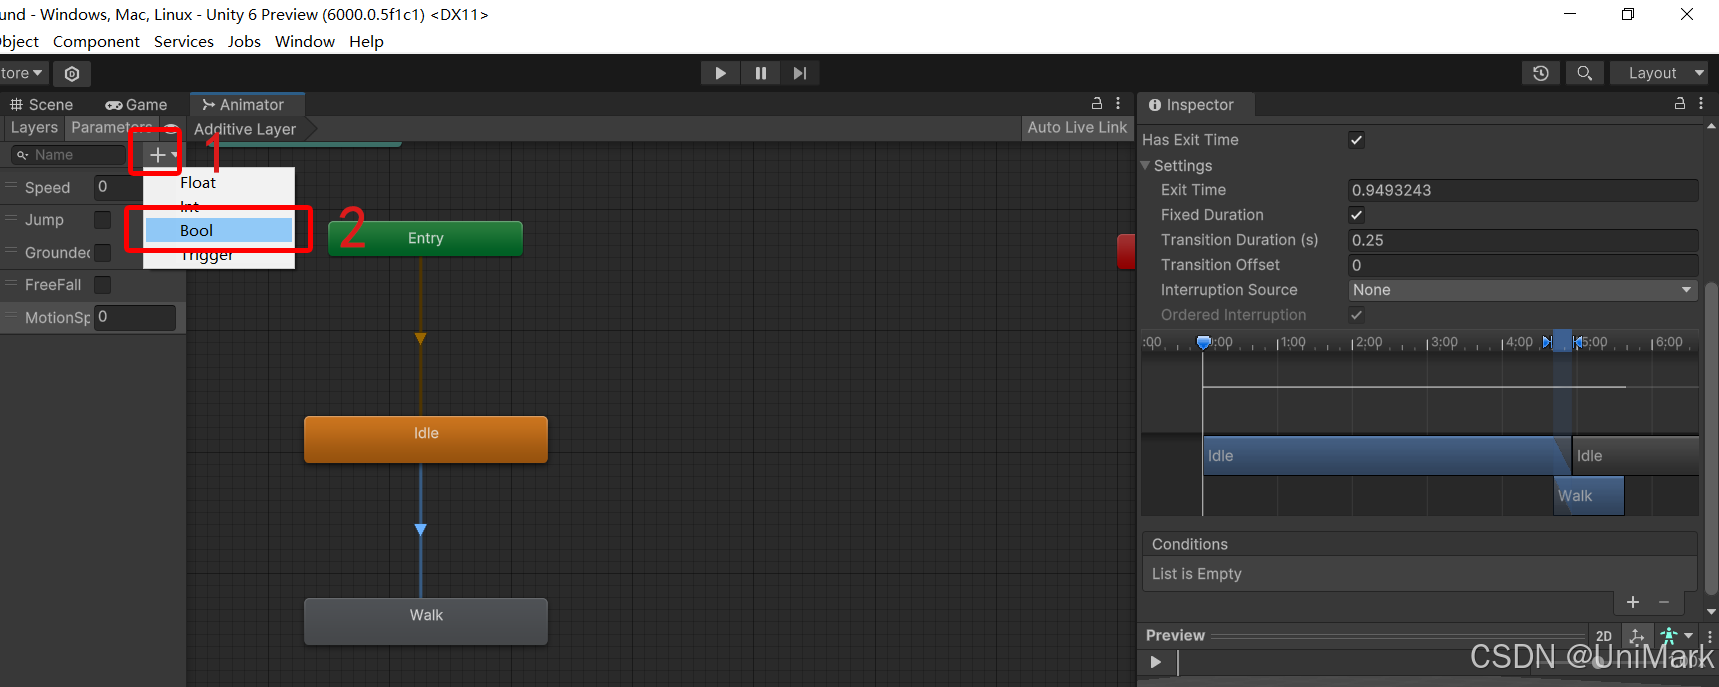Screen dimensions: 1719x687
Task: Select Int from the parameter menu
Action: 219,207
